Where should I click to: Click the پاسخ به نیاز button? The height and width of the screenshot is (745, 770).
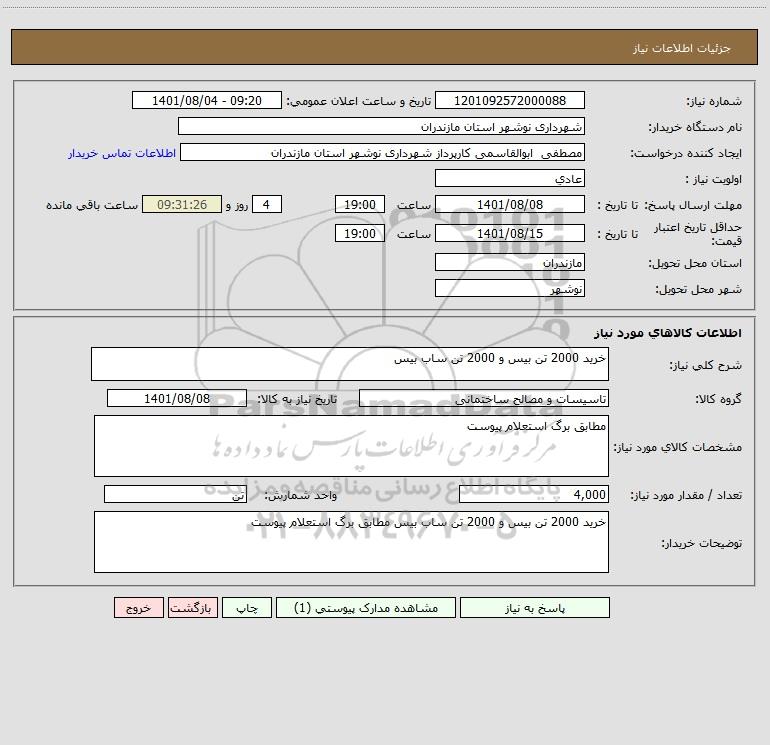coord(535,607)
